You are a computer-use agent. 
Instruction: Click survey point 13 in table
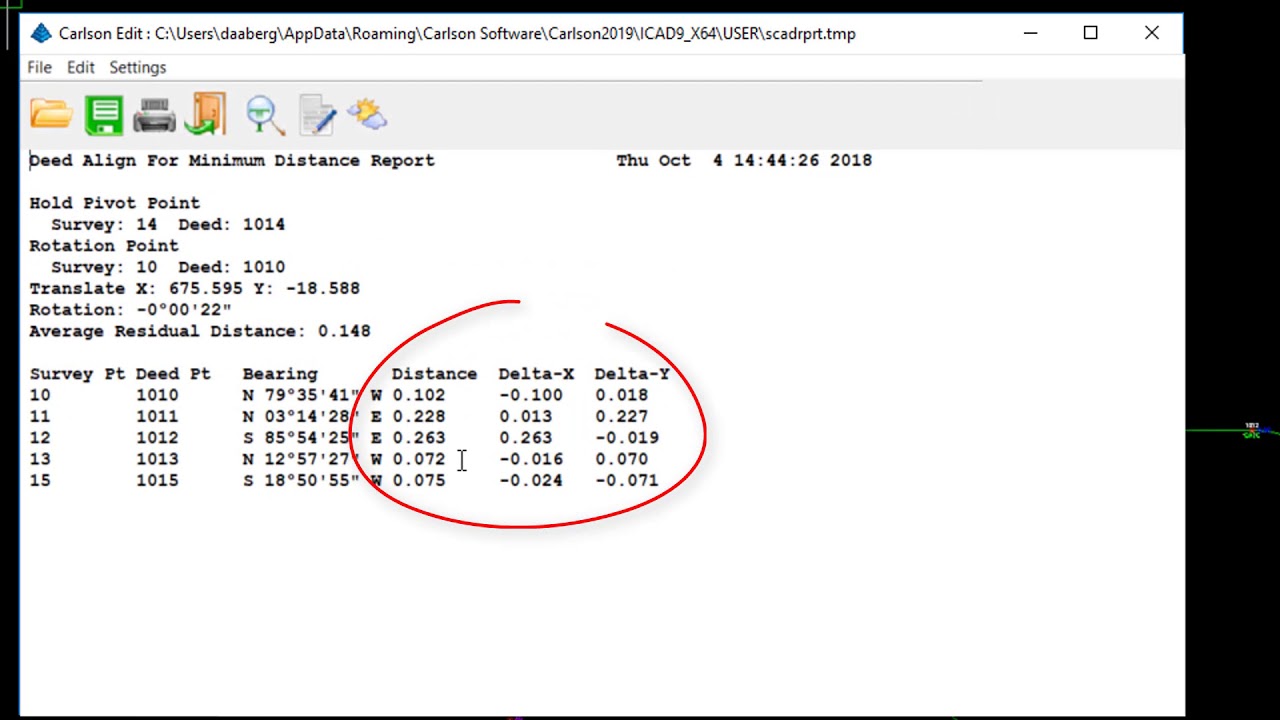coord(40,459)
